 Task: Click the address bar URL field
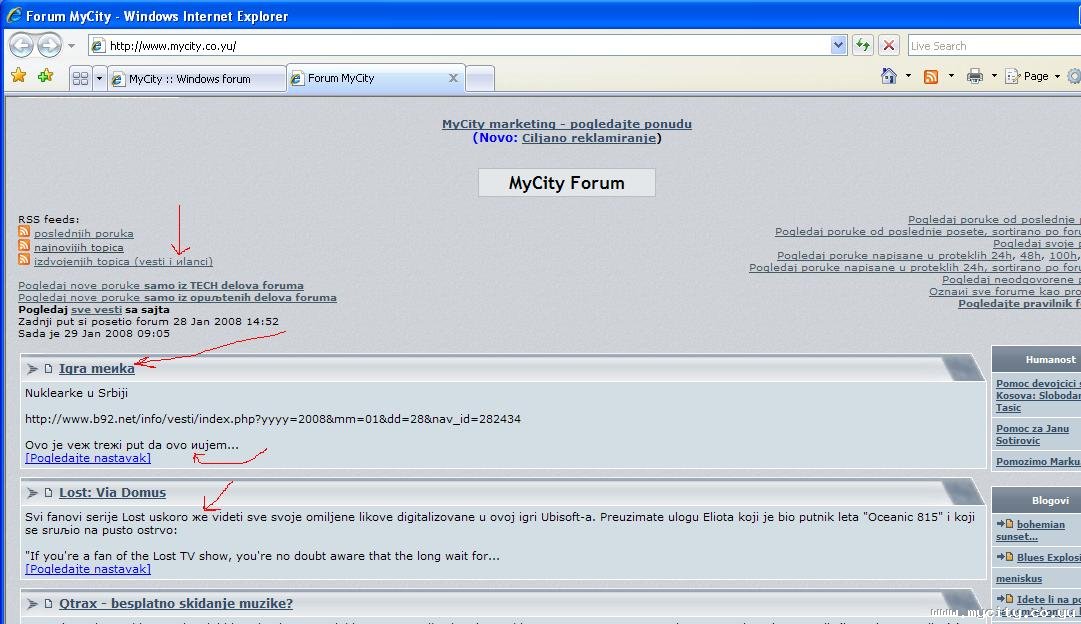460,46
